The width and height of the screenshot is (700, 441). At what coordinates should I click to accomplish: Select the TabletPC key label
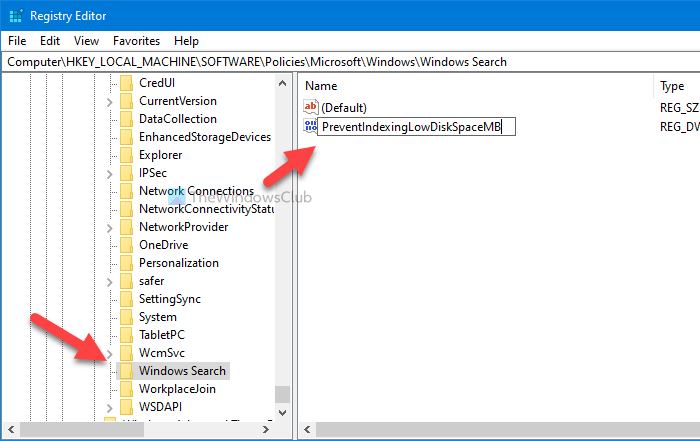pyautogui.click(x=162, y=335)
